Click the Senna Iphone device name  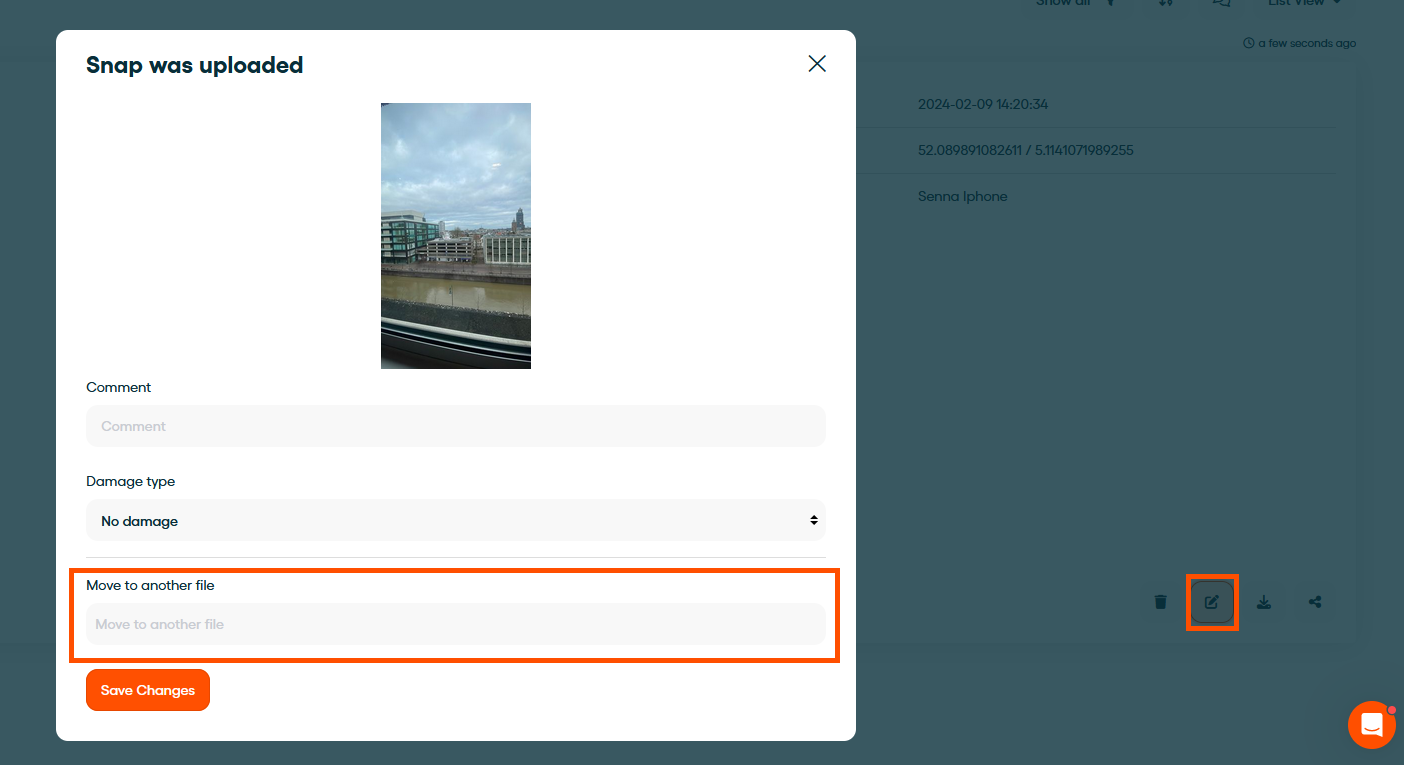[x=963, y=197]
